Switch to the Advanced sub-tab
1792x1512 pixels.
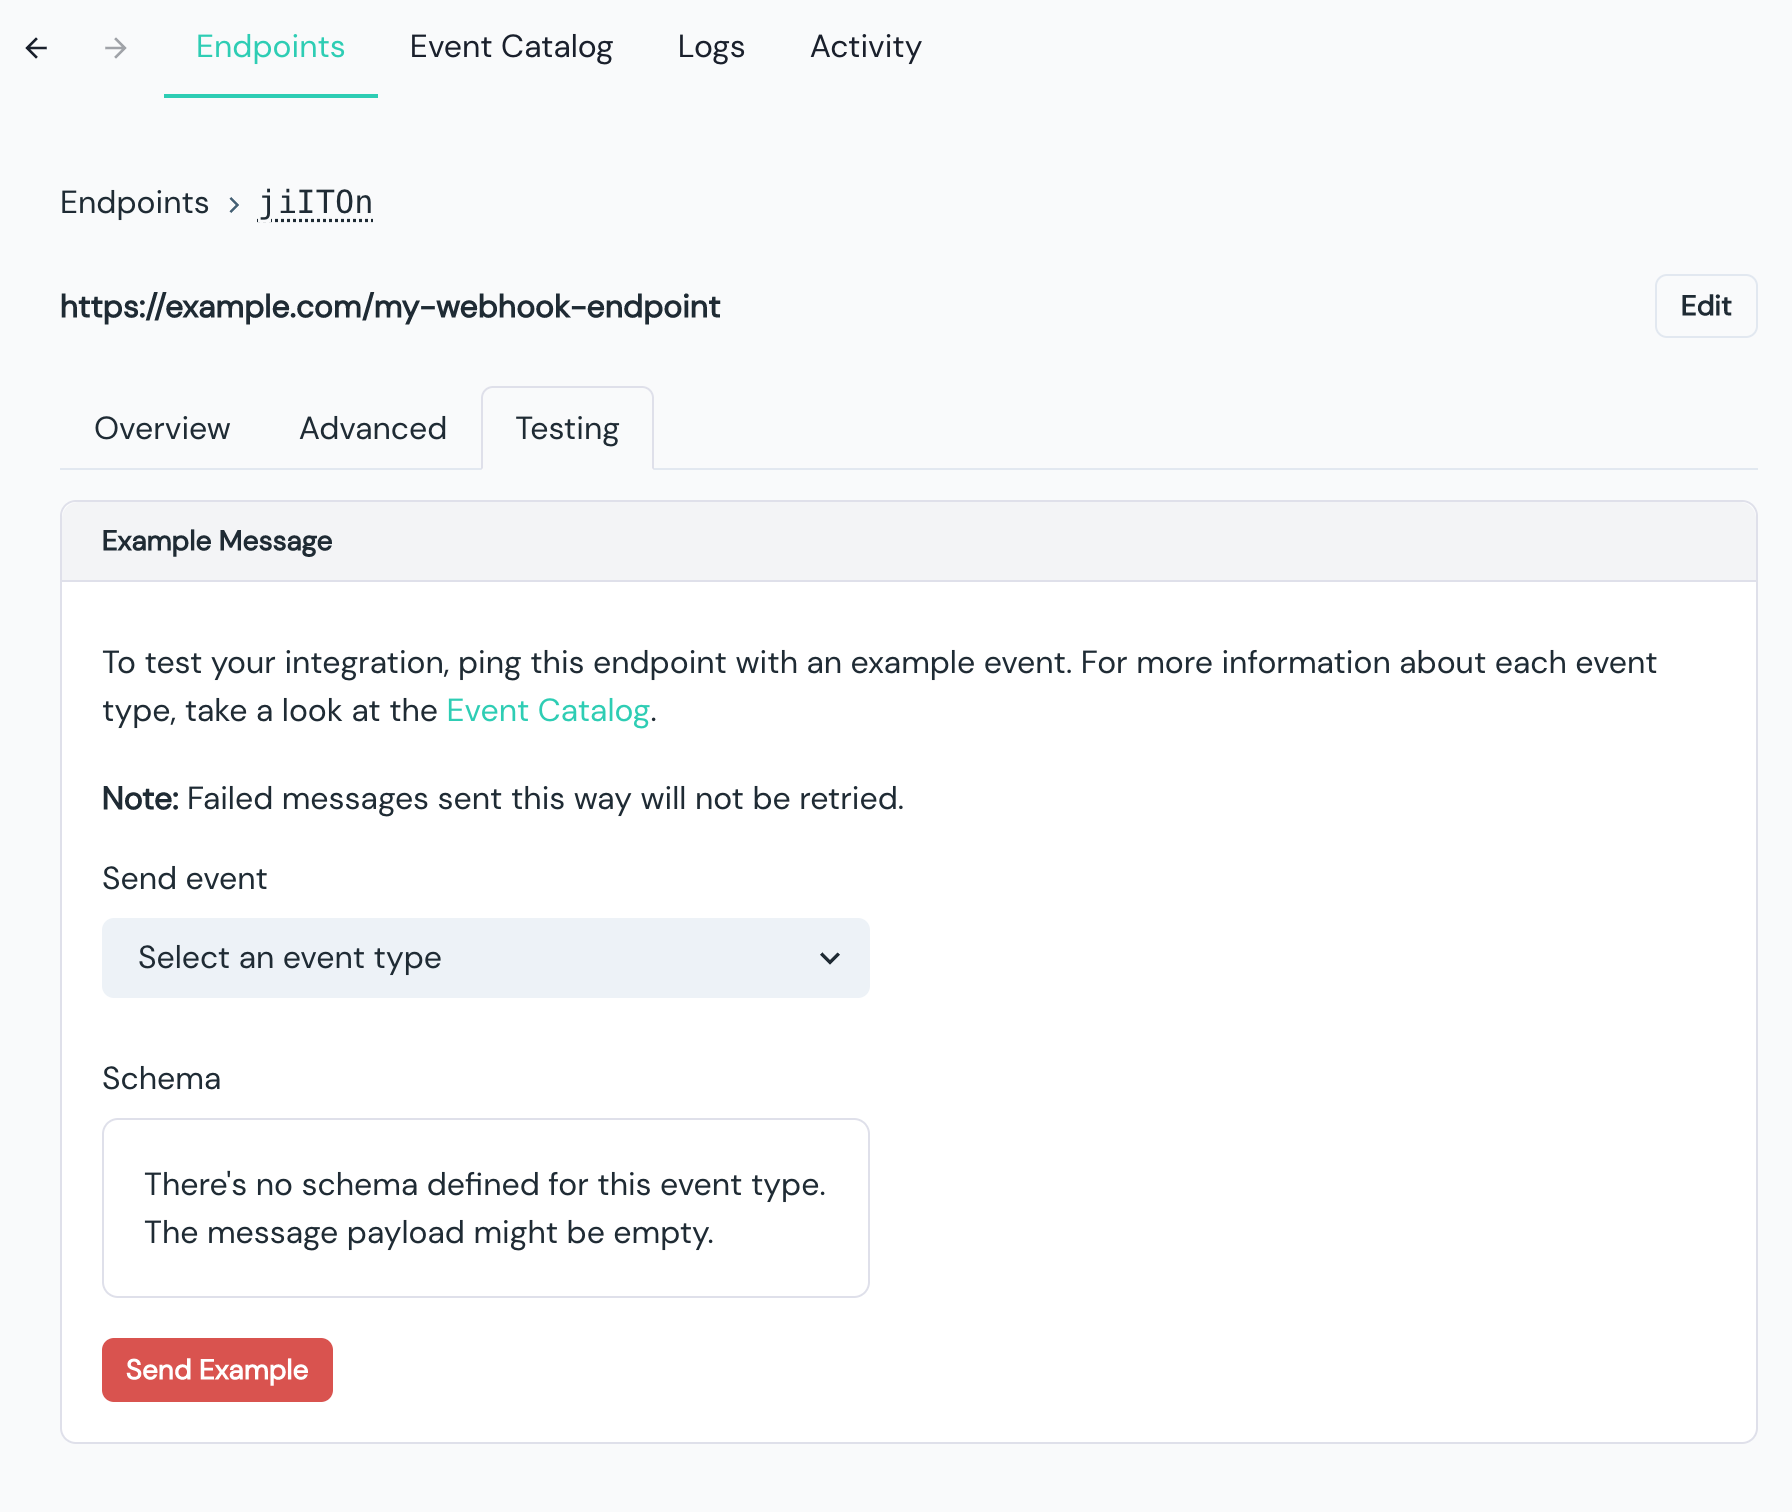(x=373, y=429)
